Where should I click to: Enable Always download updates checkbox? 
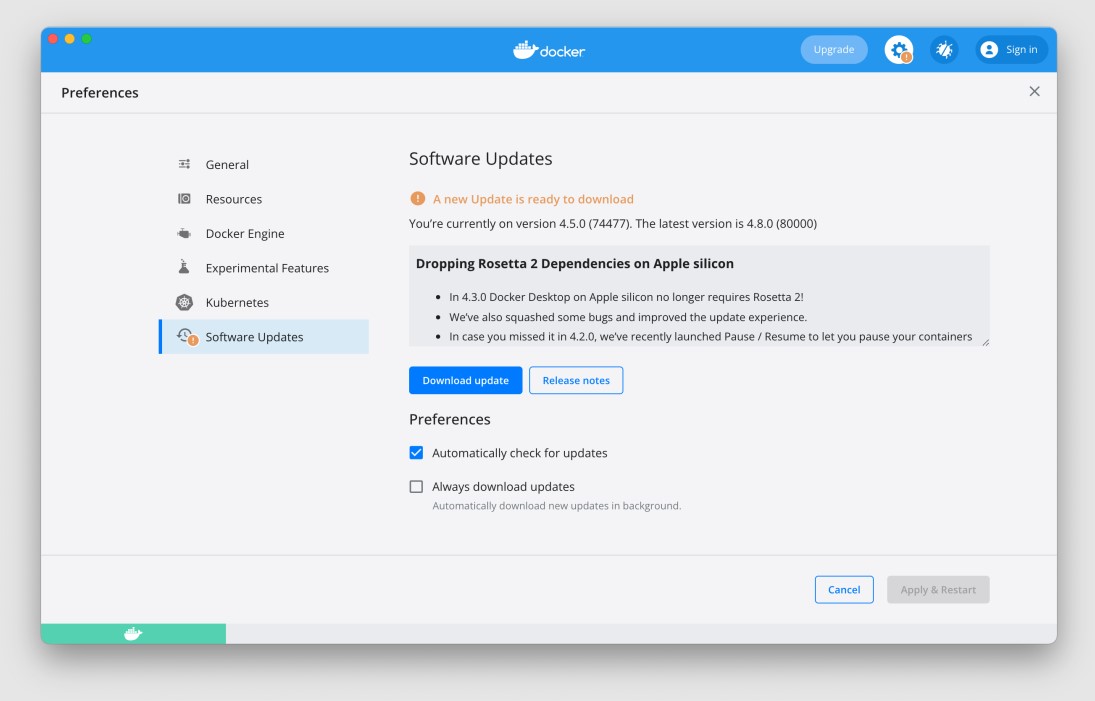coord(416,487)
